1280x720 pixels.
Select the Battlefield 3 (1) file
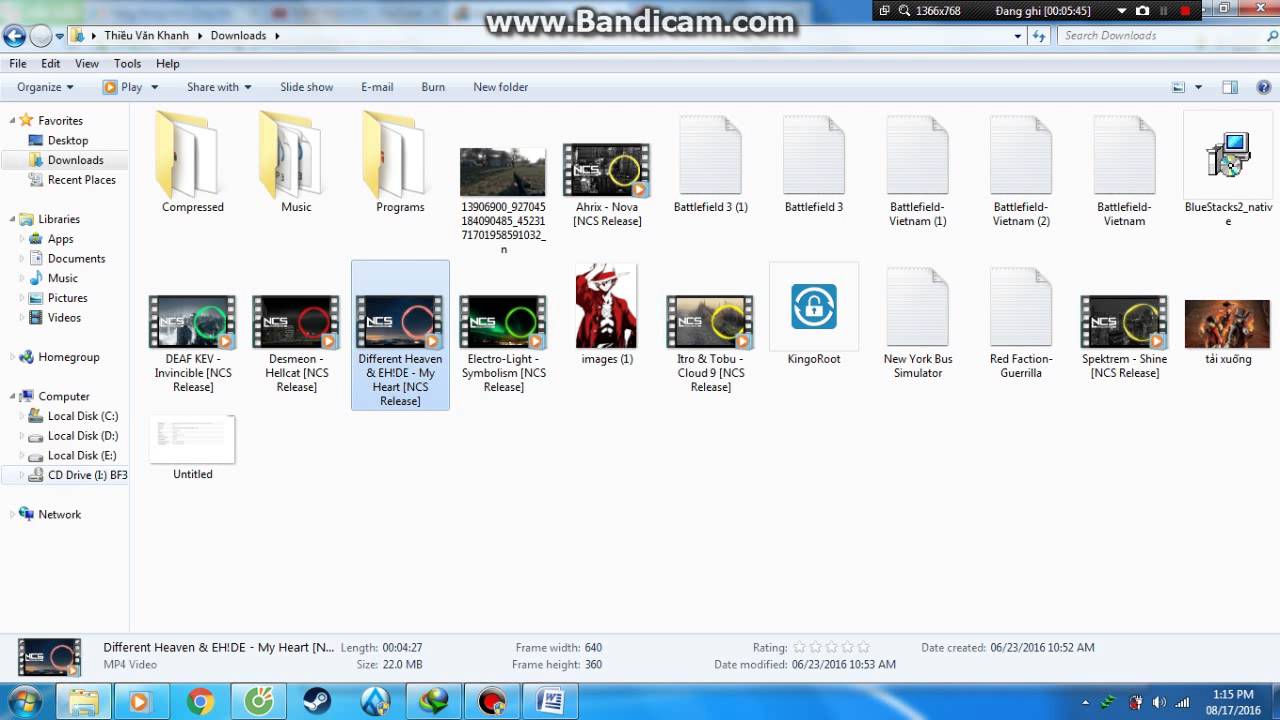click(710, 162)
